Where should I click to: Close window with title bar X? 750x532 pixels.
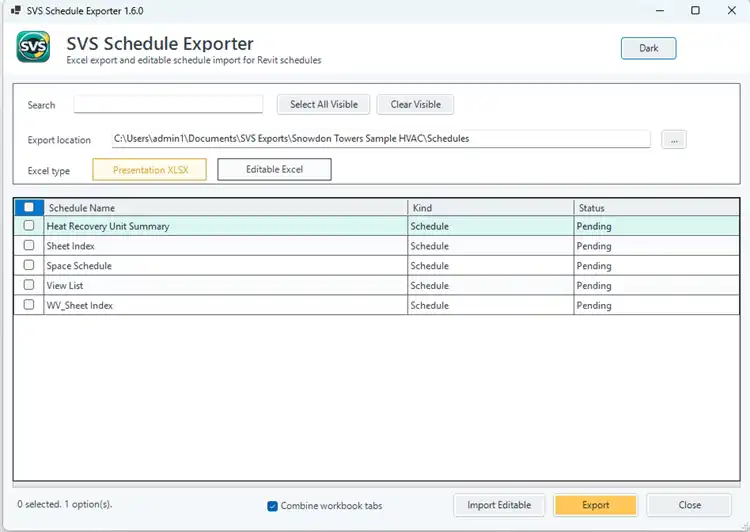[x=731, y=10]
